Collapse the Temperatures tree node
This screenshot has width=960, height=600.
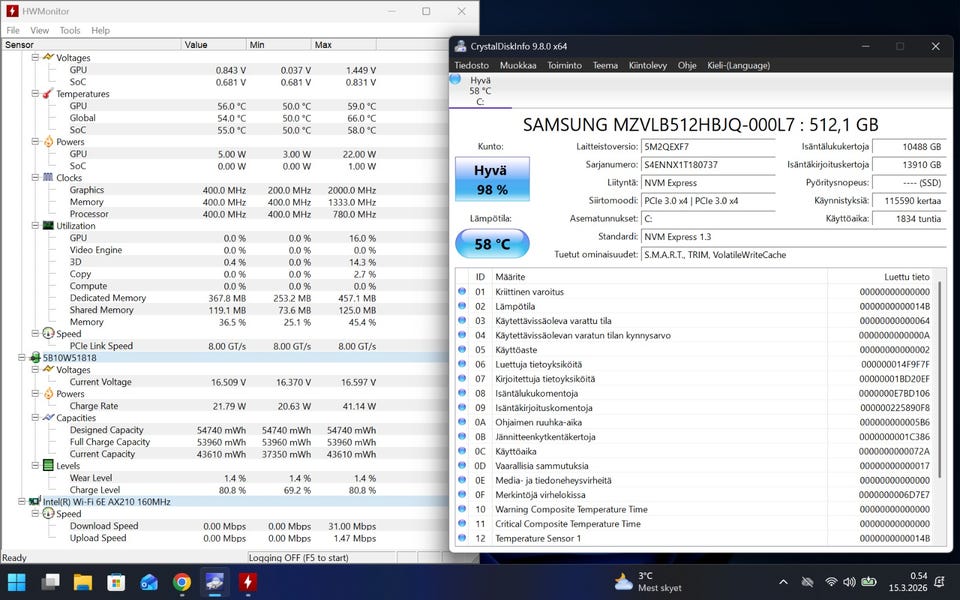pos(35,94)
